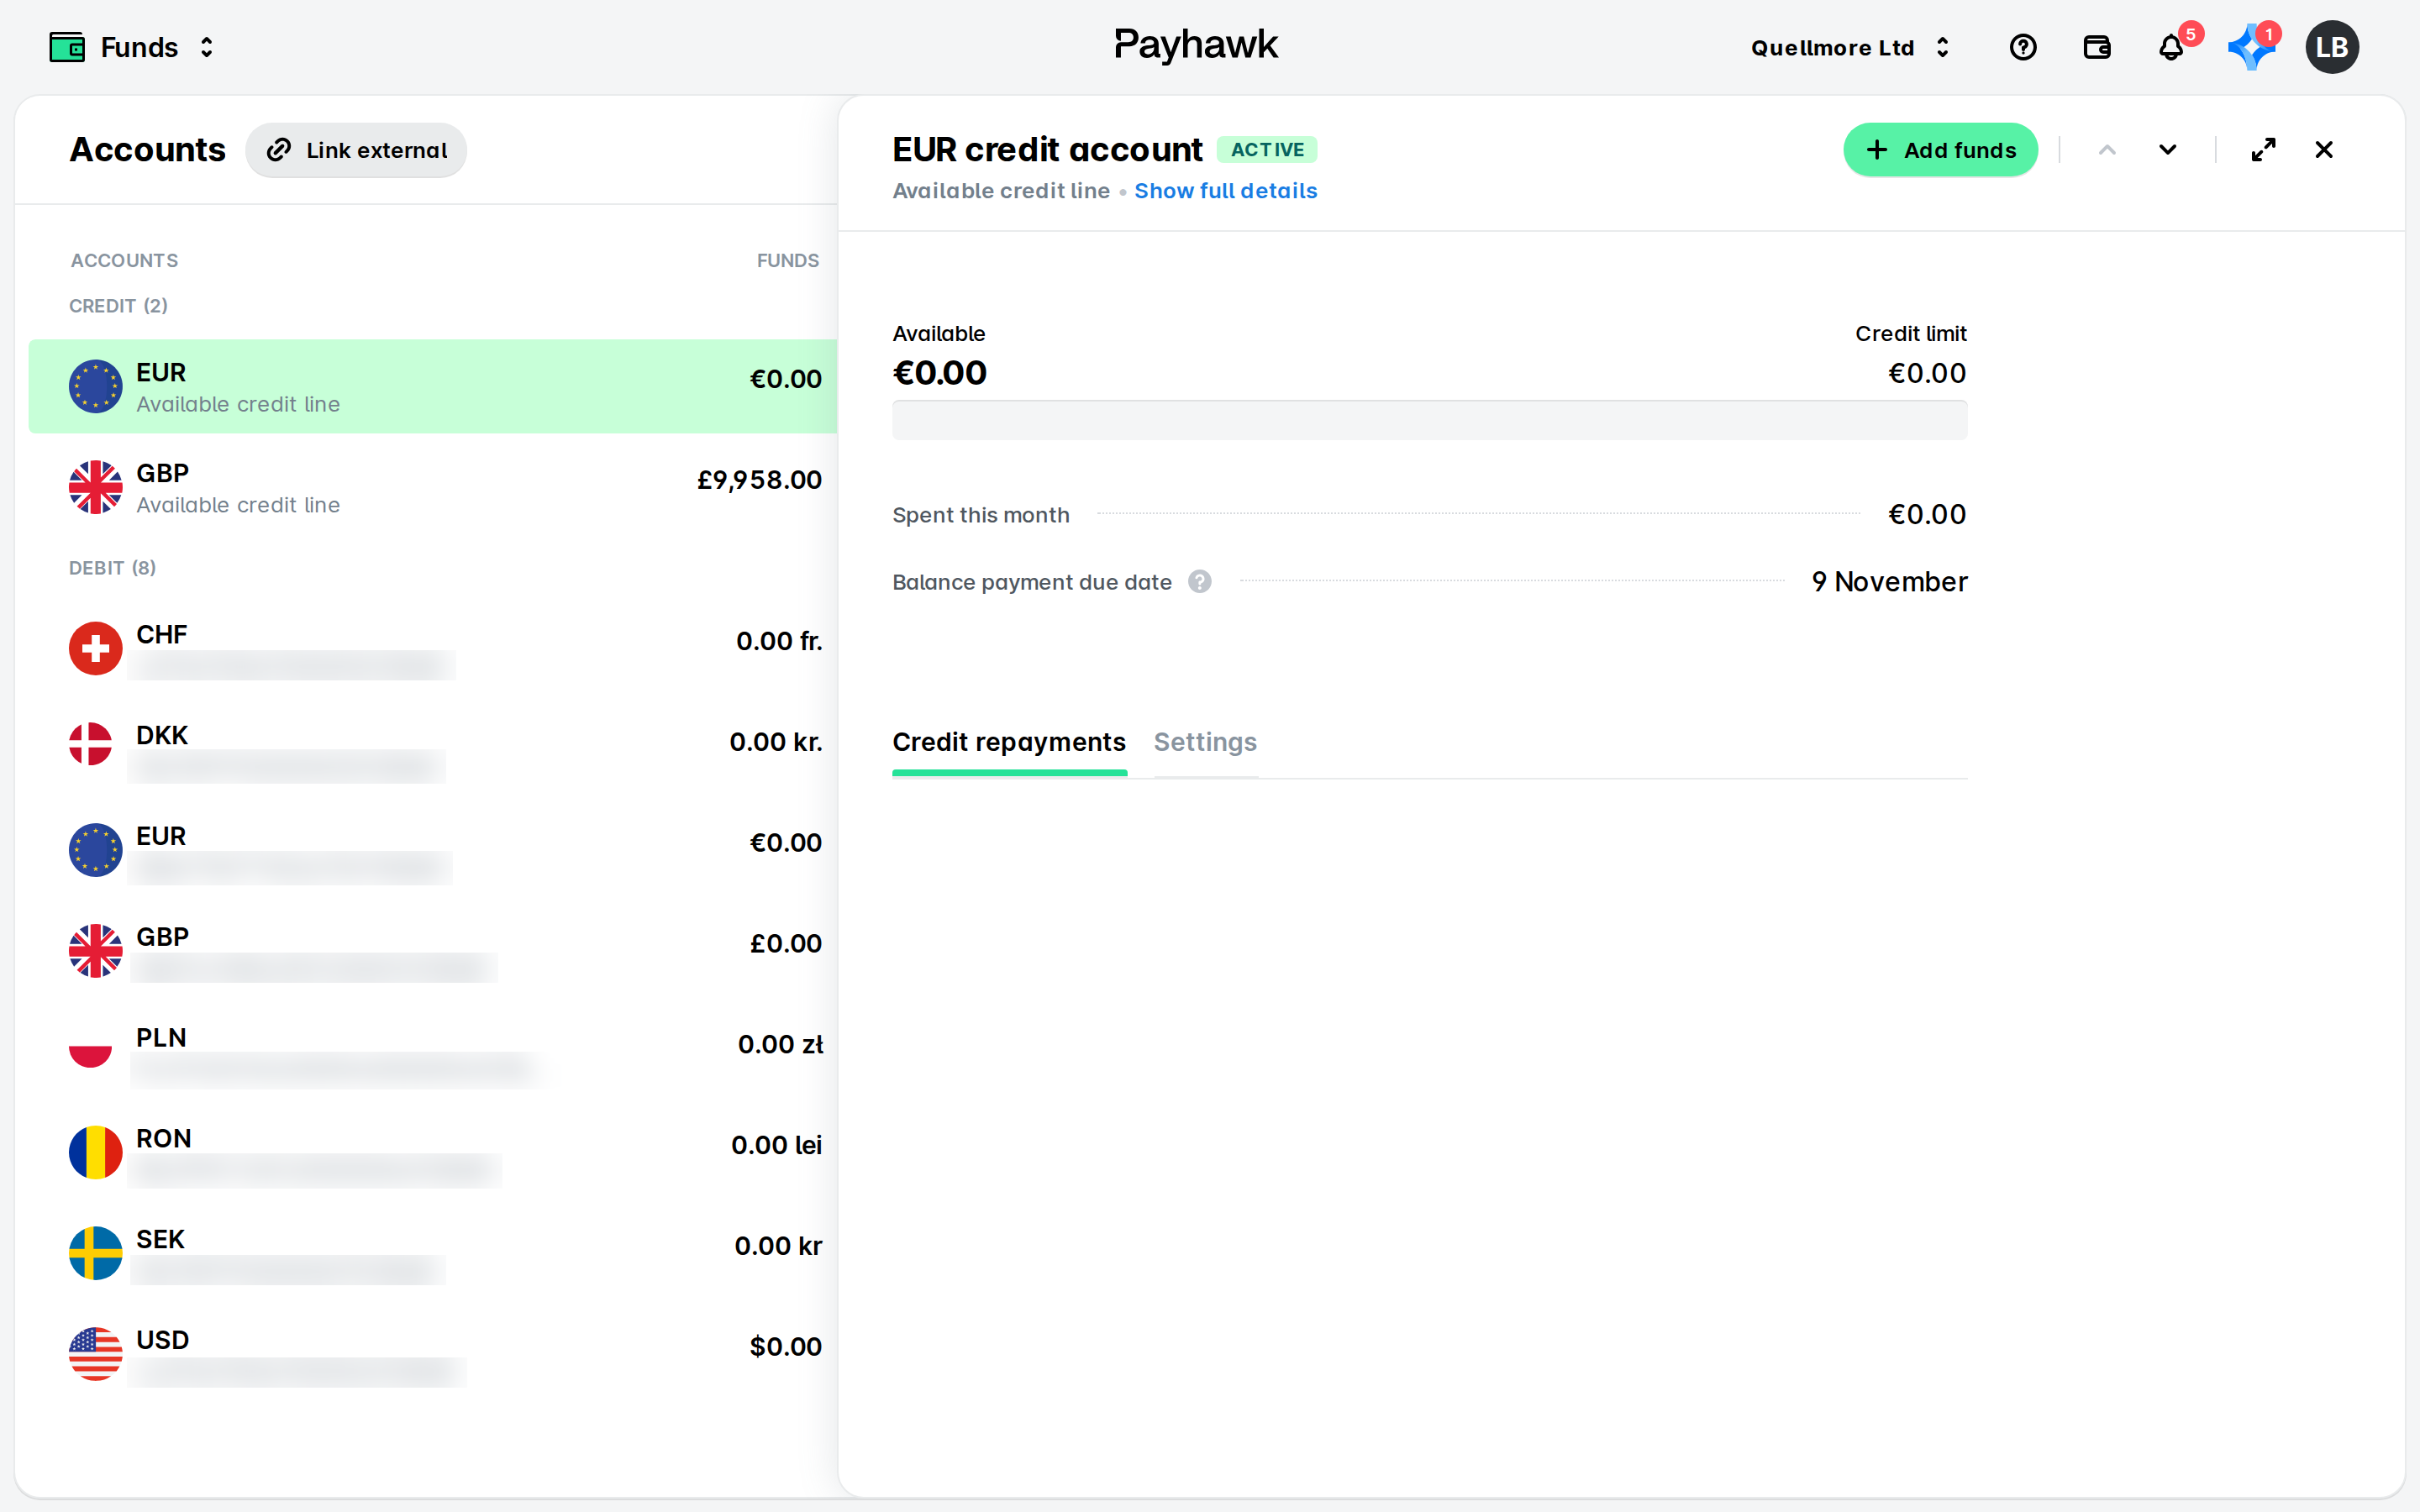Image resolution: width=2420 pixels, height=1512 pixels.
Task: Click the Show full details link
Action: 1225,191
